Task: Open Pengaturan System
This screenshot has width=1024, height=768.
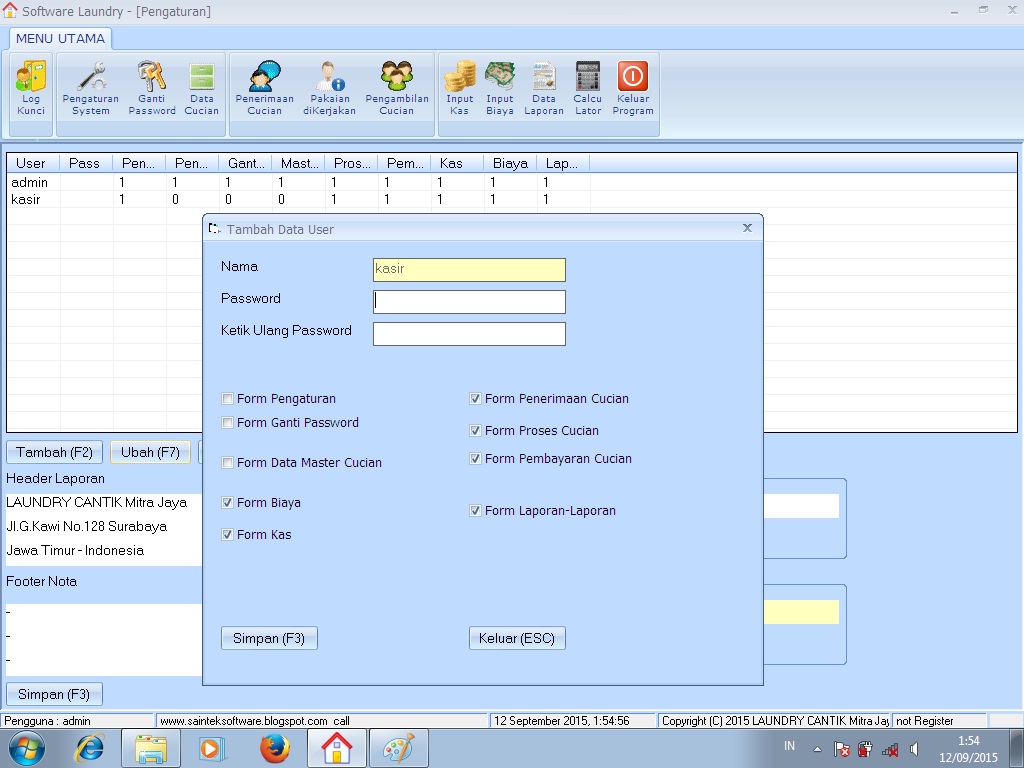Action: pyautogui.click(x=90, y=88)
